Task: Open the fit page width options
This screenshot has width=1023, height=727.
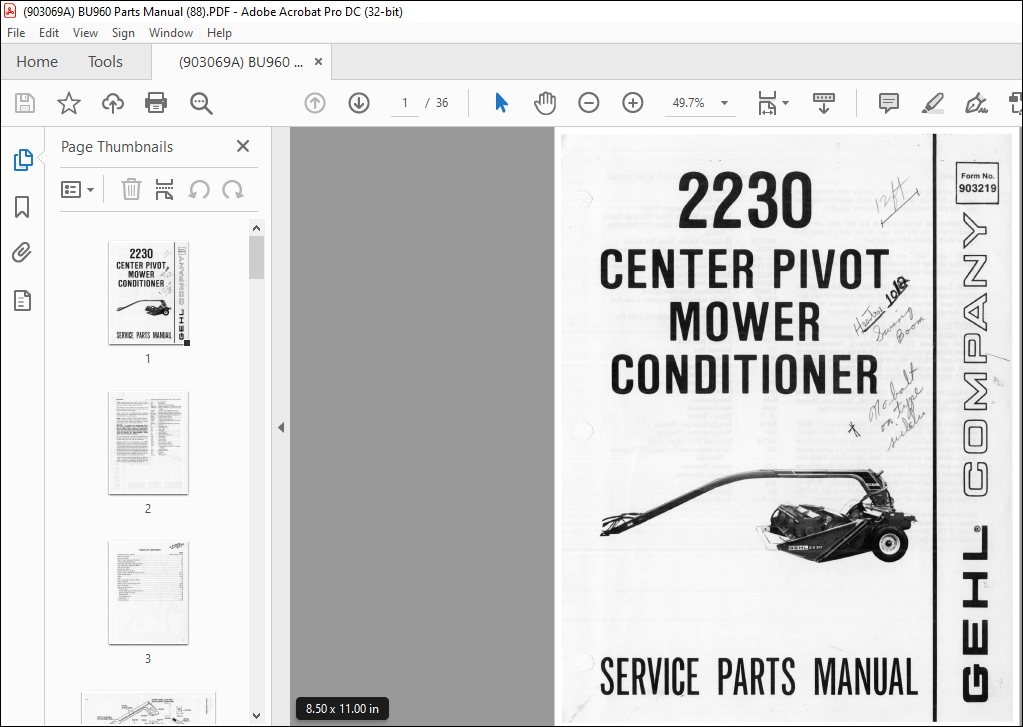Action: tap(773, 103)
